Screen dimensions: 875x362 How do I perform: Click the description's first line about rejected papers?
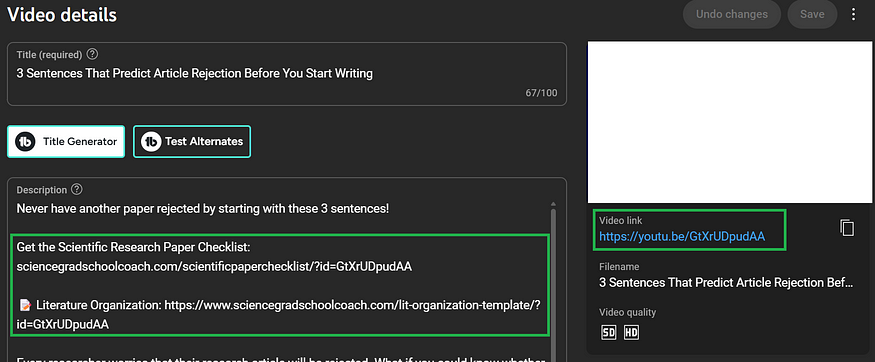coord(203,209)
